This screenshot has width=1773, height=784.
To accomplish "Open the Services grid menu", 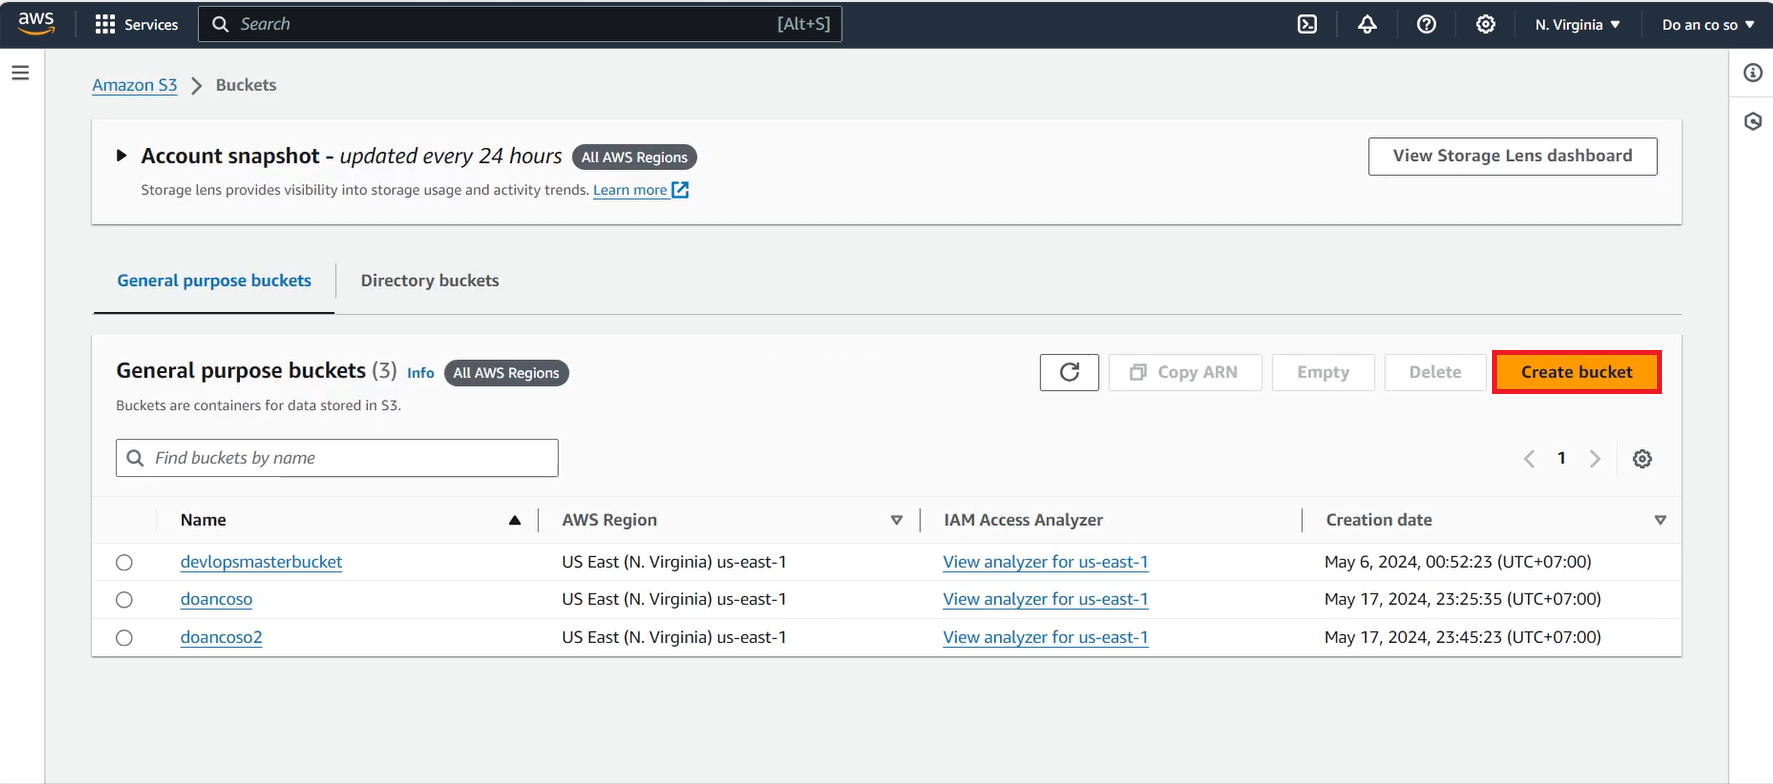I will click(136, 24).
